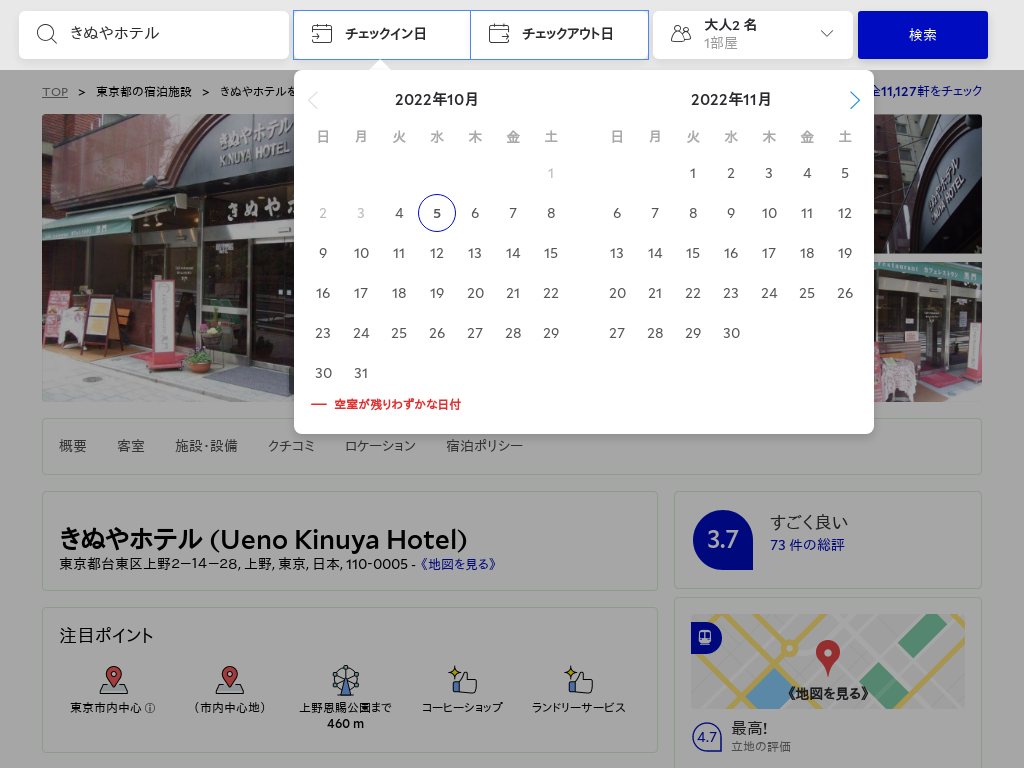Advance calendar to next month arrow
Viewport: 1024px width, 768px height.
click(854, 100)
